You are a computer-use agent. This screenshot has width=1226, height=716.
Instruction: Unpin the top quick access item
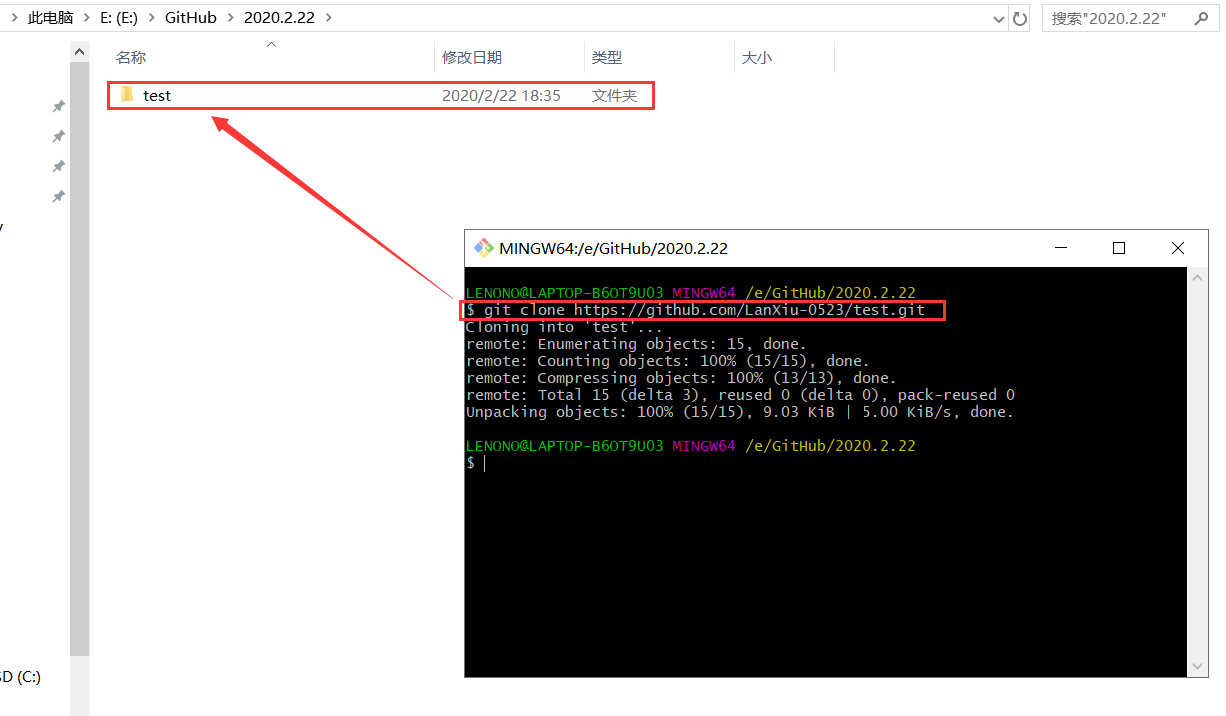pos(57,106)
